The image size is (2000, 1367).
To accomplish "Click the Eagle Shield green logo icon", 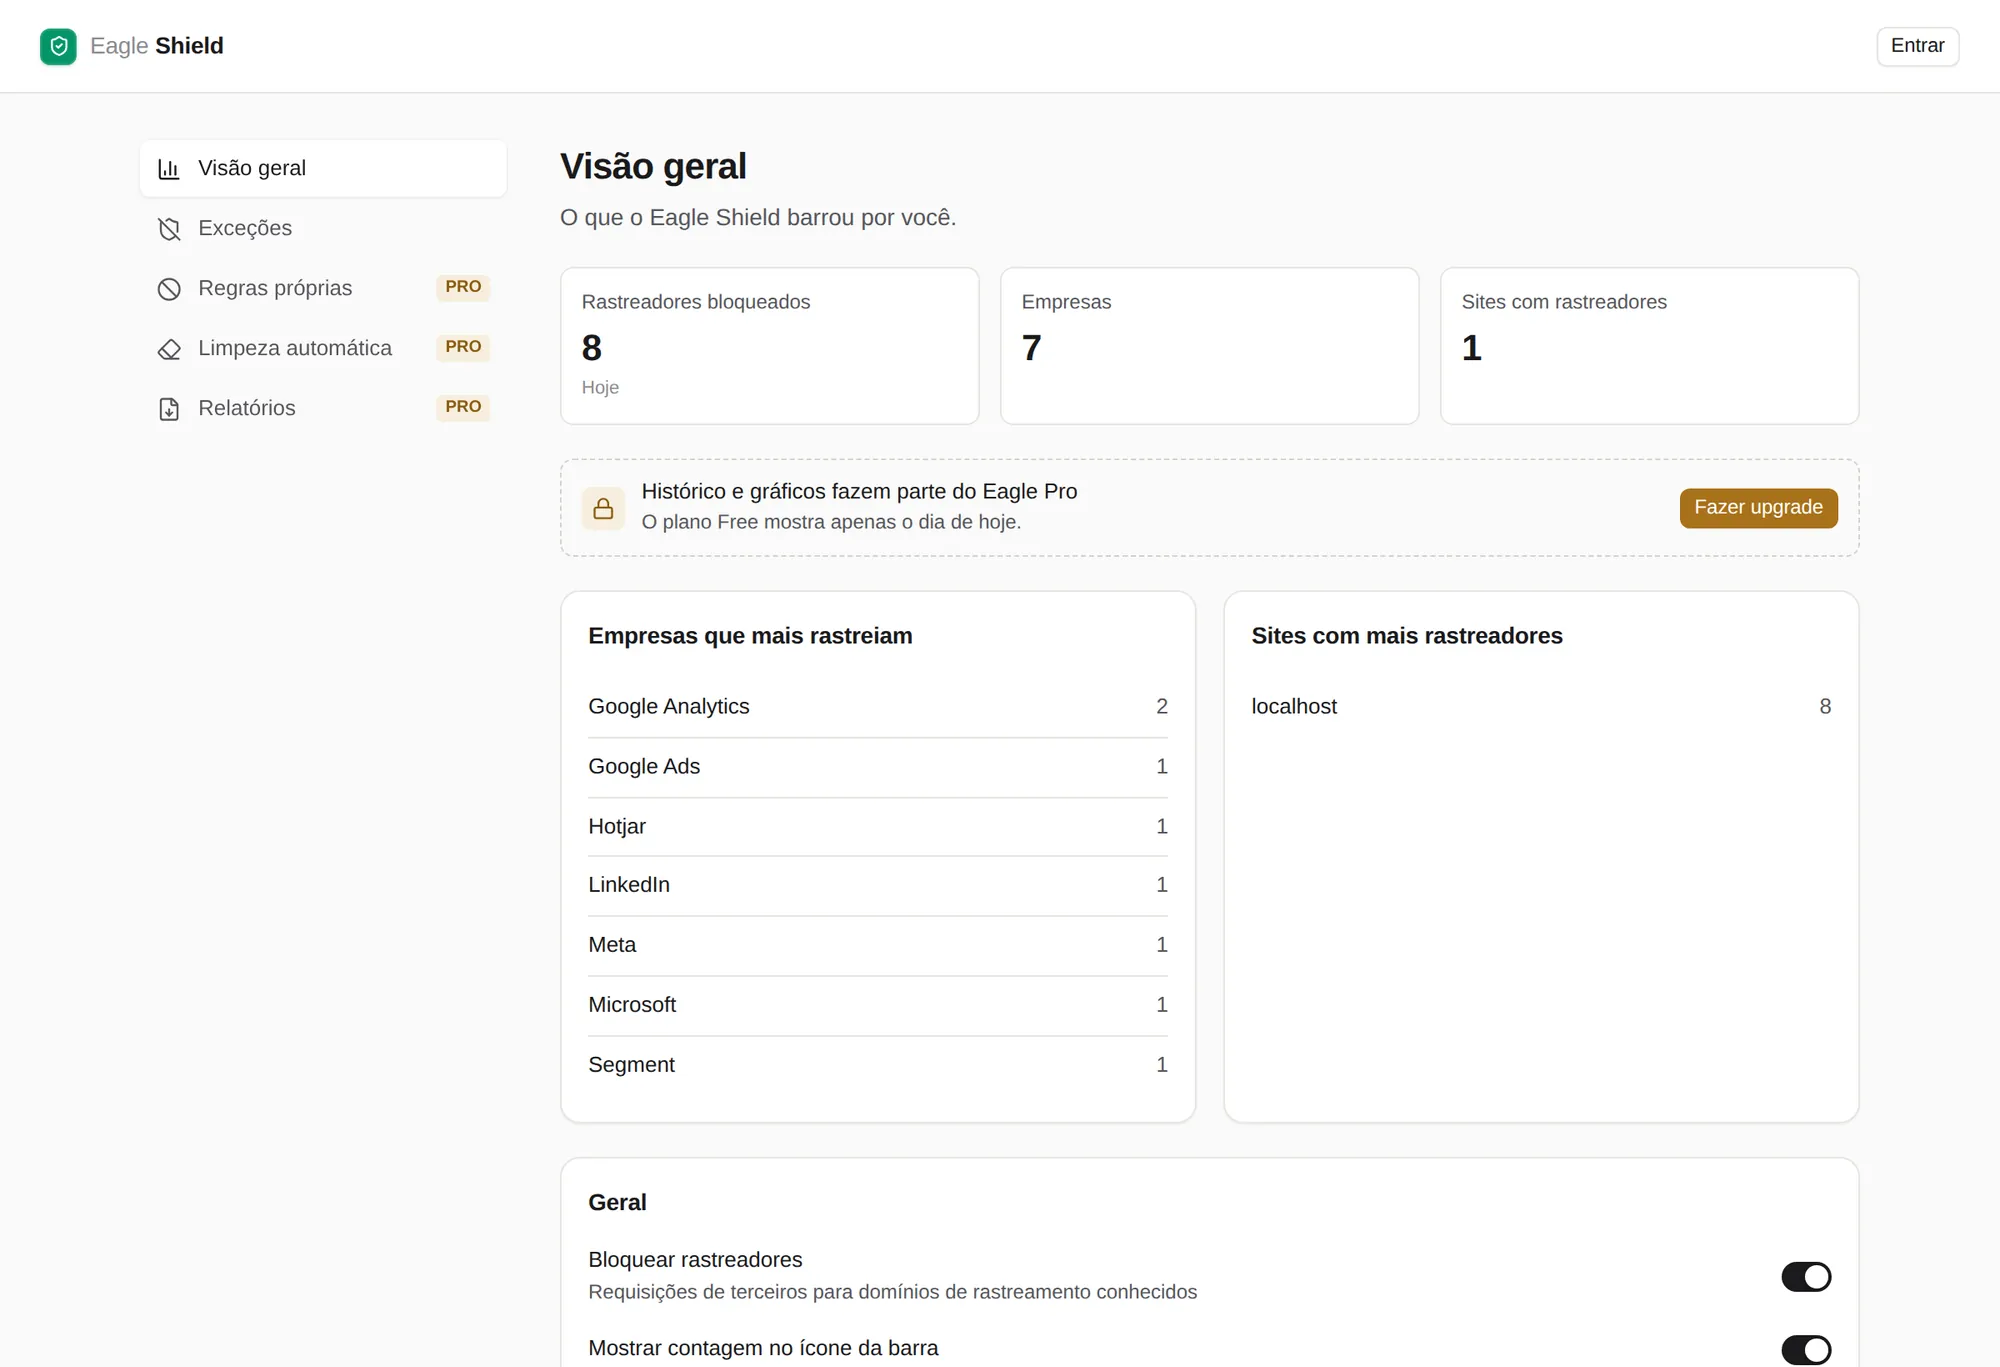I will coord(58,46).
